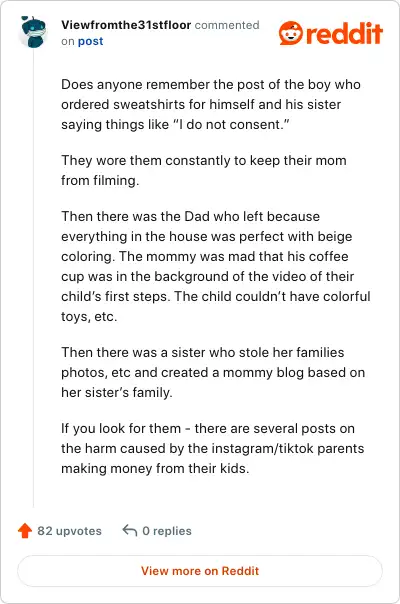Click the Reddit Snoo mascot icon
400x604 pixels.
click(x=291, y=33)
